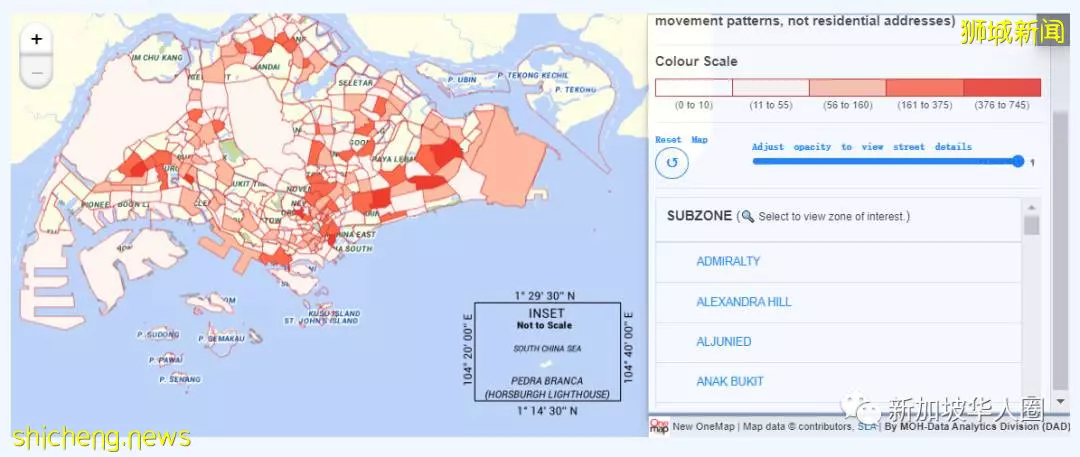Click the P. SENANG island label

point(180,380)
